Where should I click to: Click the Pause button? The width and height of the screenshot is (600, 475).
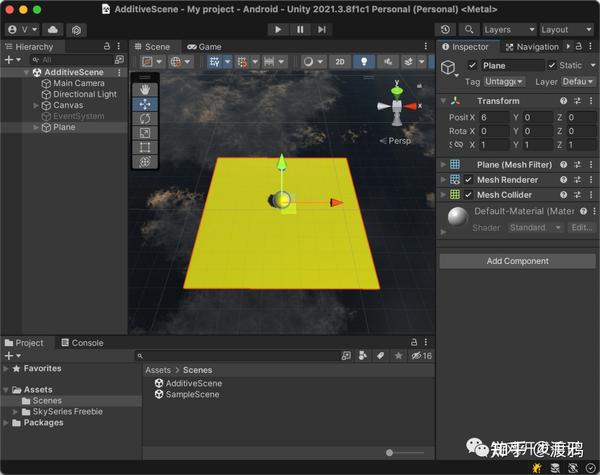click(x=300, y=29)
